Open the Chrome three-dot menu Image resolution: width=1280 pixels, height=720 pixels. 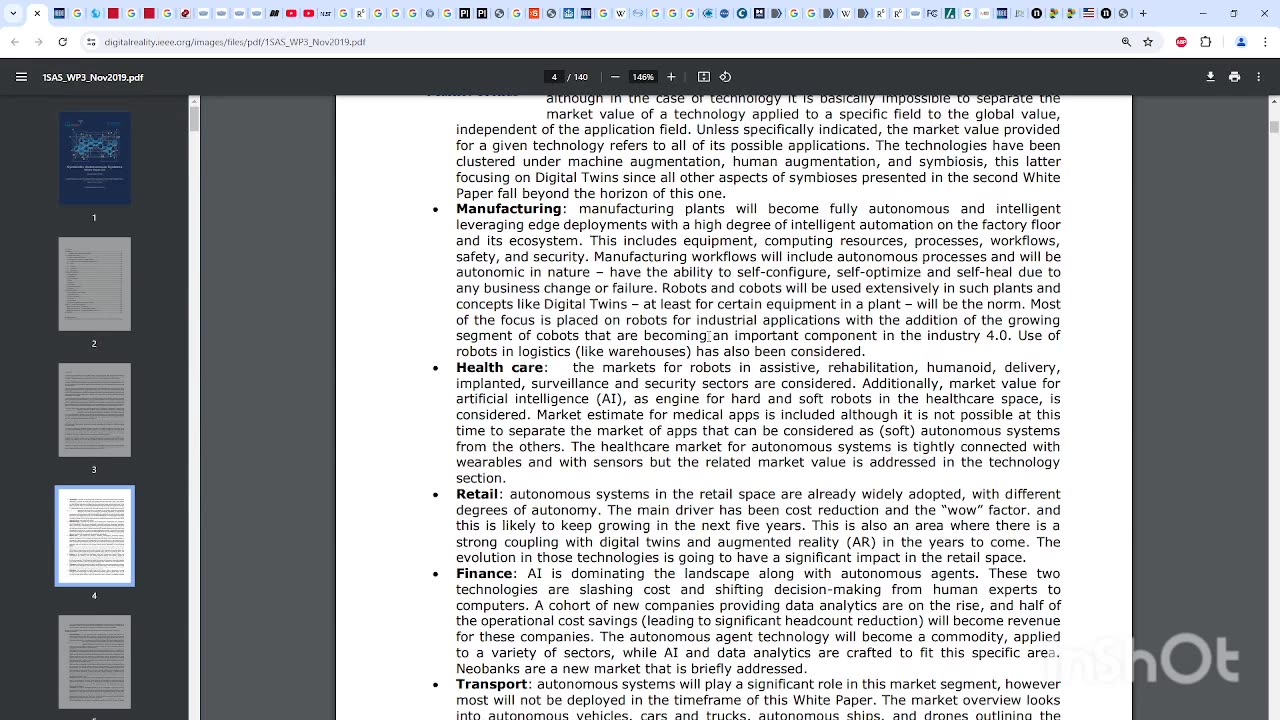(x=1265, y=42)
